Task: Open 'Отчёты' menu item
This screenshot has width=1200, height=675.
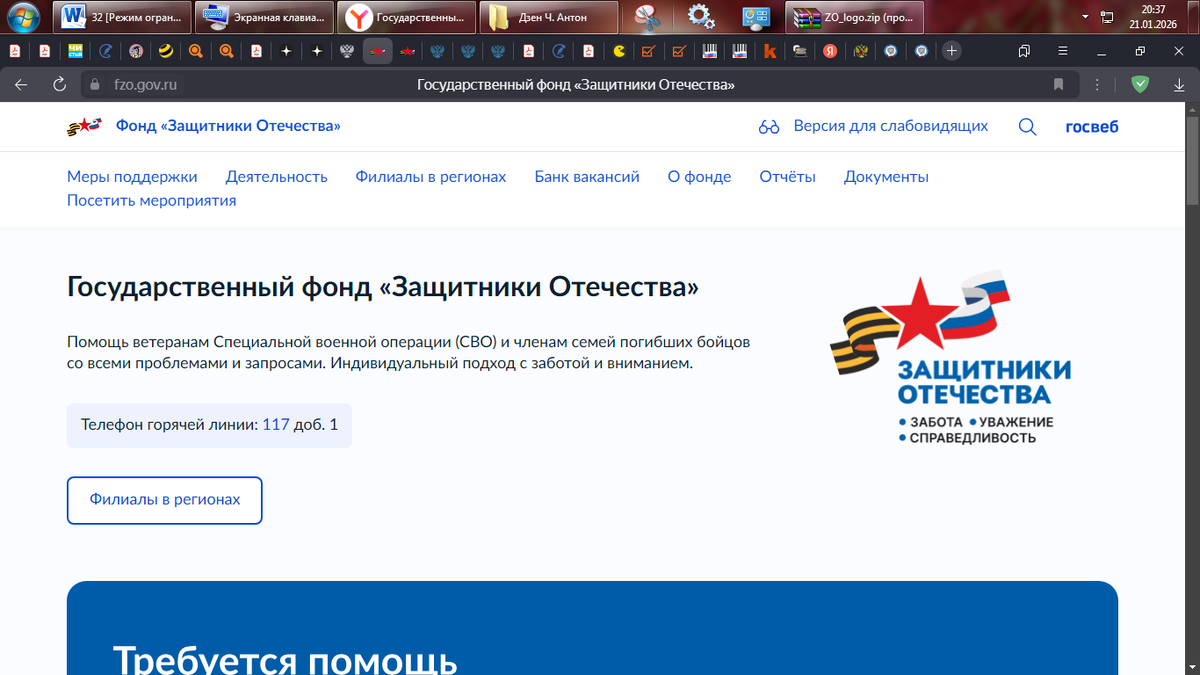Action: 788,177
